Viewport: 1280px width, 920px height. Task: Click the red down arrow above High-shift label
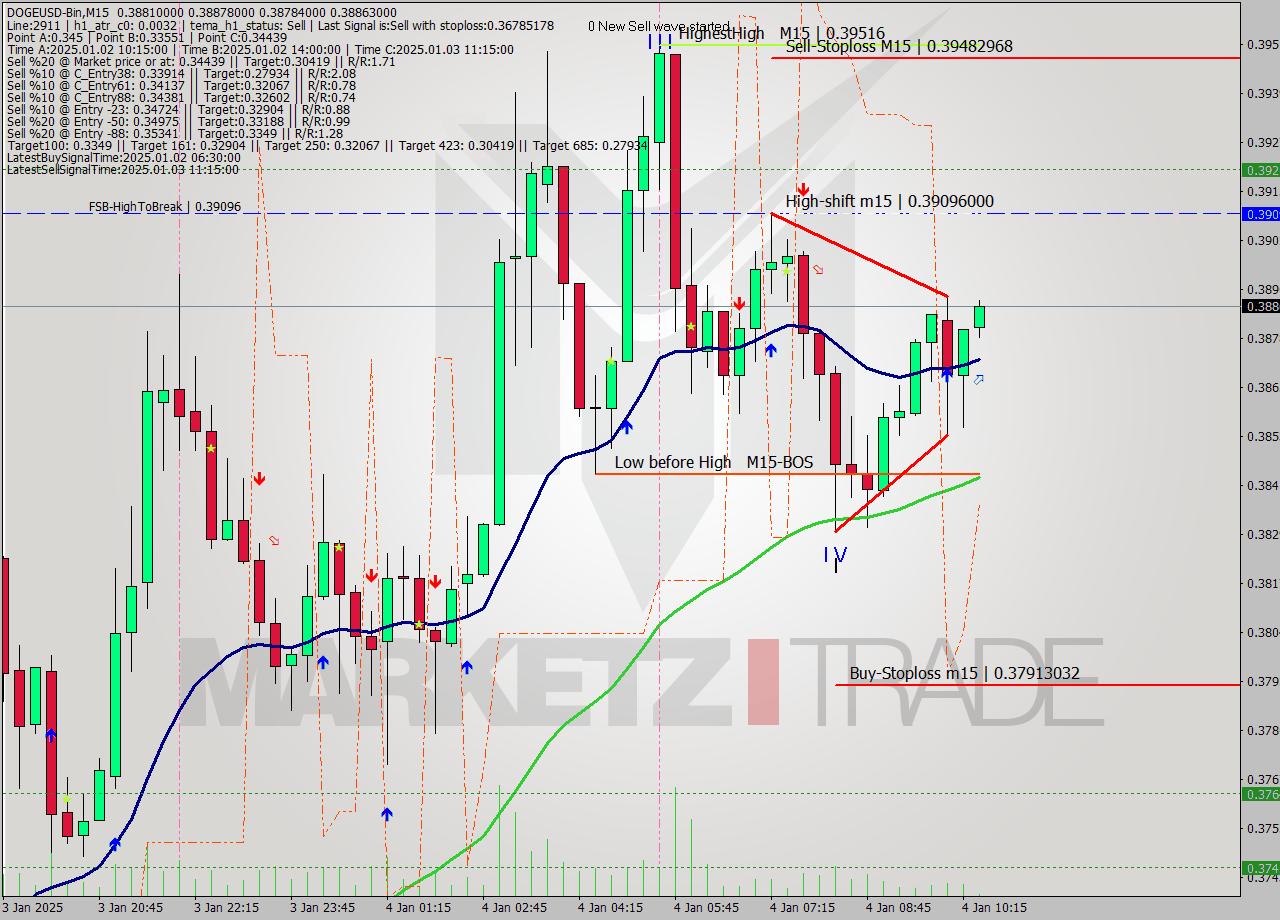coord(802,188)
